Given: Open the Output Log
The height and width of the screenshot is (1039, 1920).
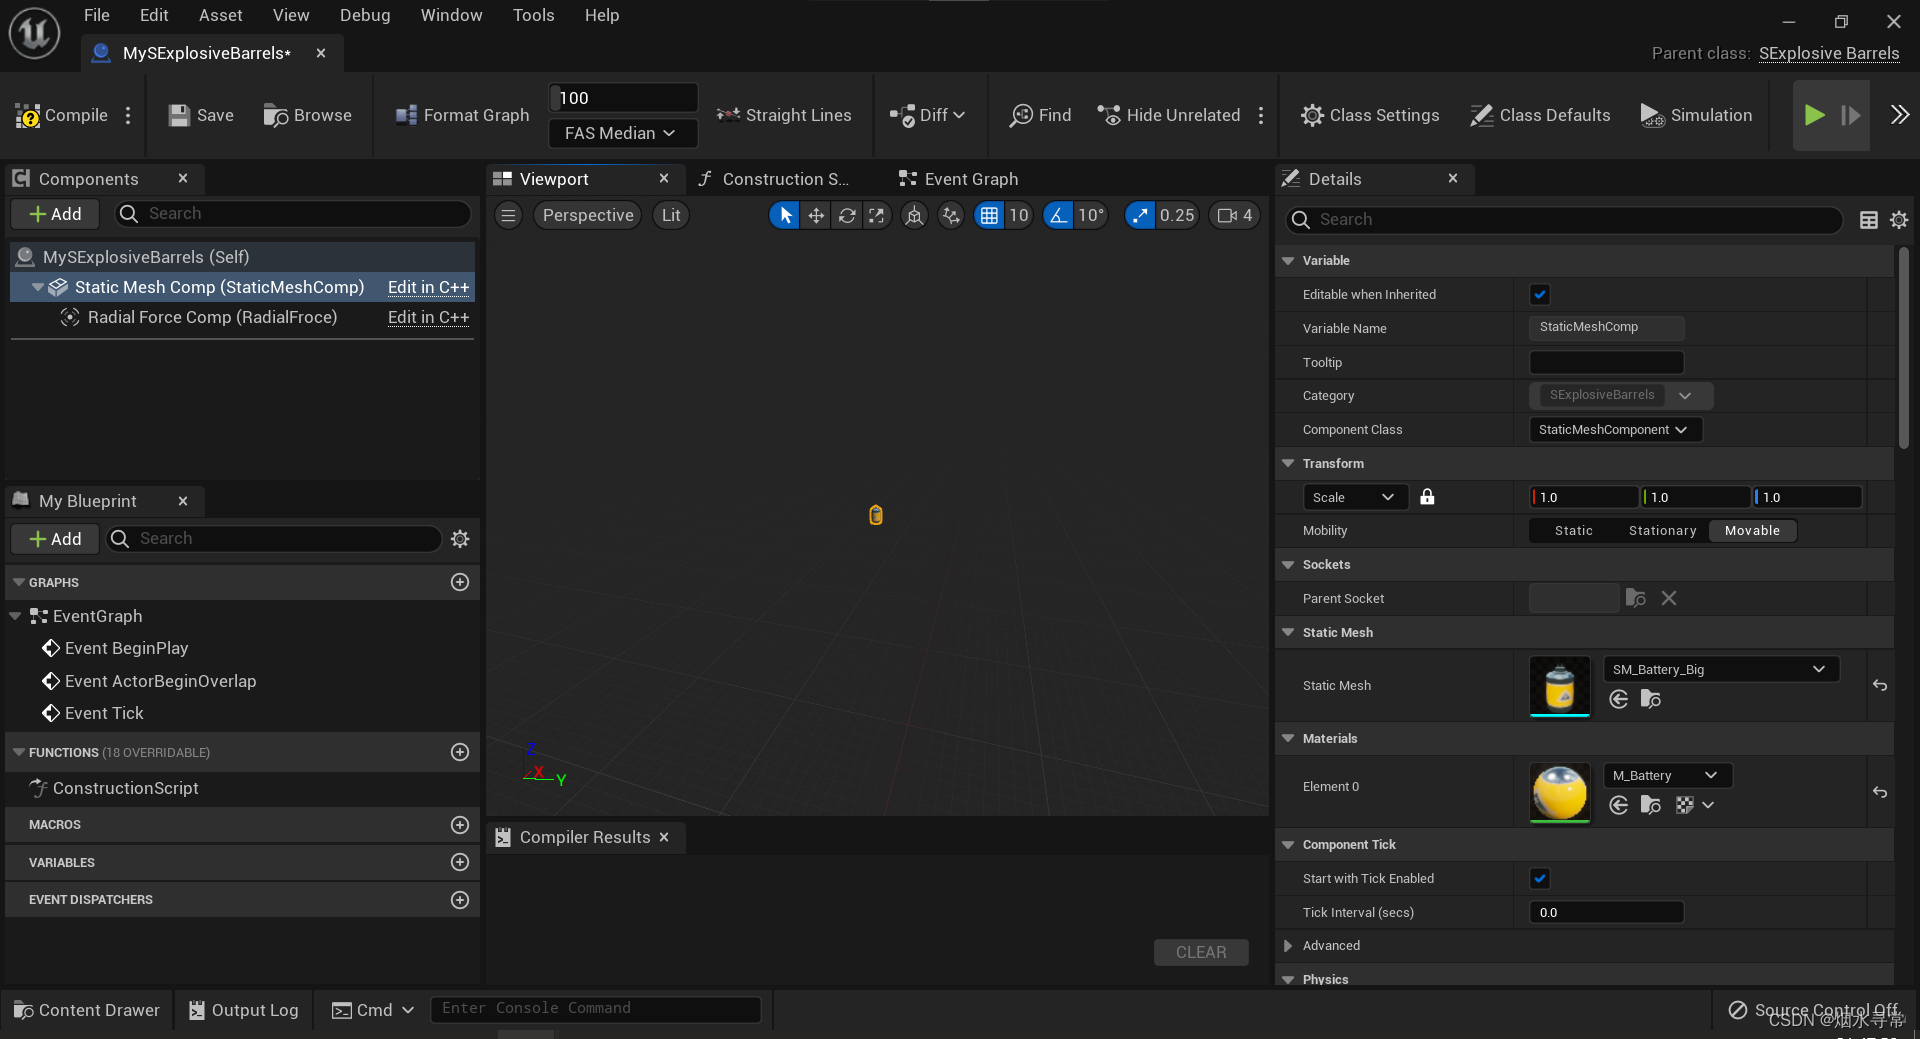Looking at the screenshot, I should coord(243,1010).
